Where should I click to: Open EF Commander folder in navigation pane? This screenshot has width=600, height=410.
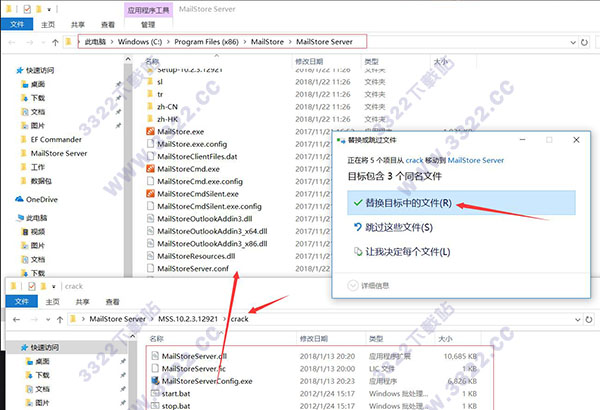click(x=56, y=139)
